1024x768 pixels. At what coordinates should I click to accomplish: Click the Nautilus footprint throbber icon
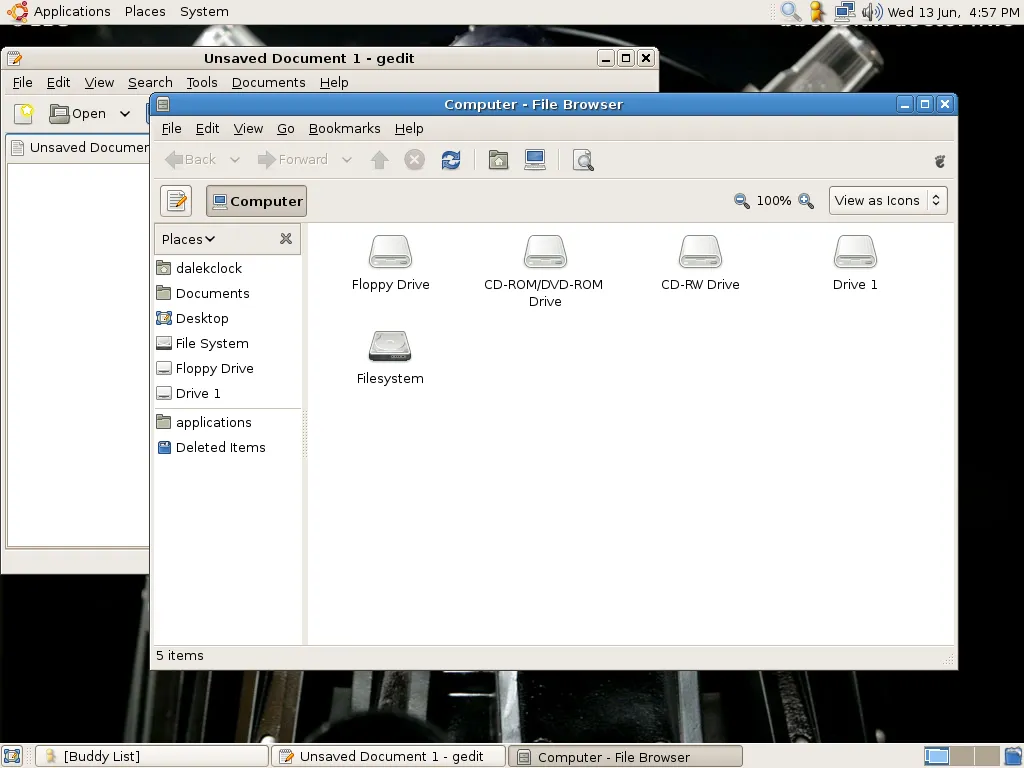[940, 161]
